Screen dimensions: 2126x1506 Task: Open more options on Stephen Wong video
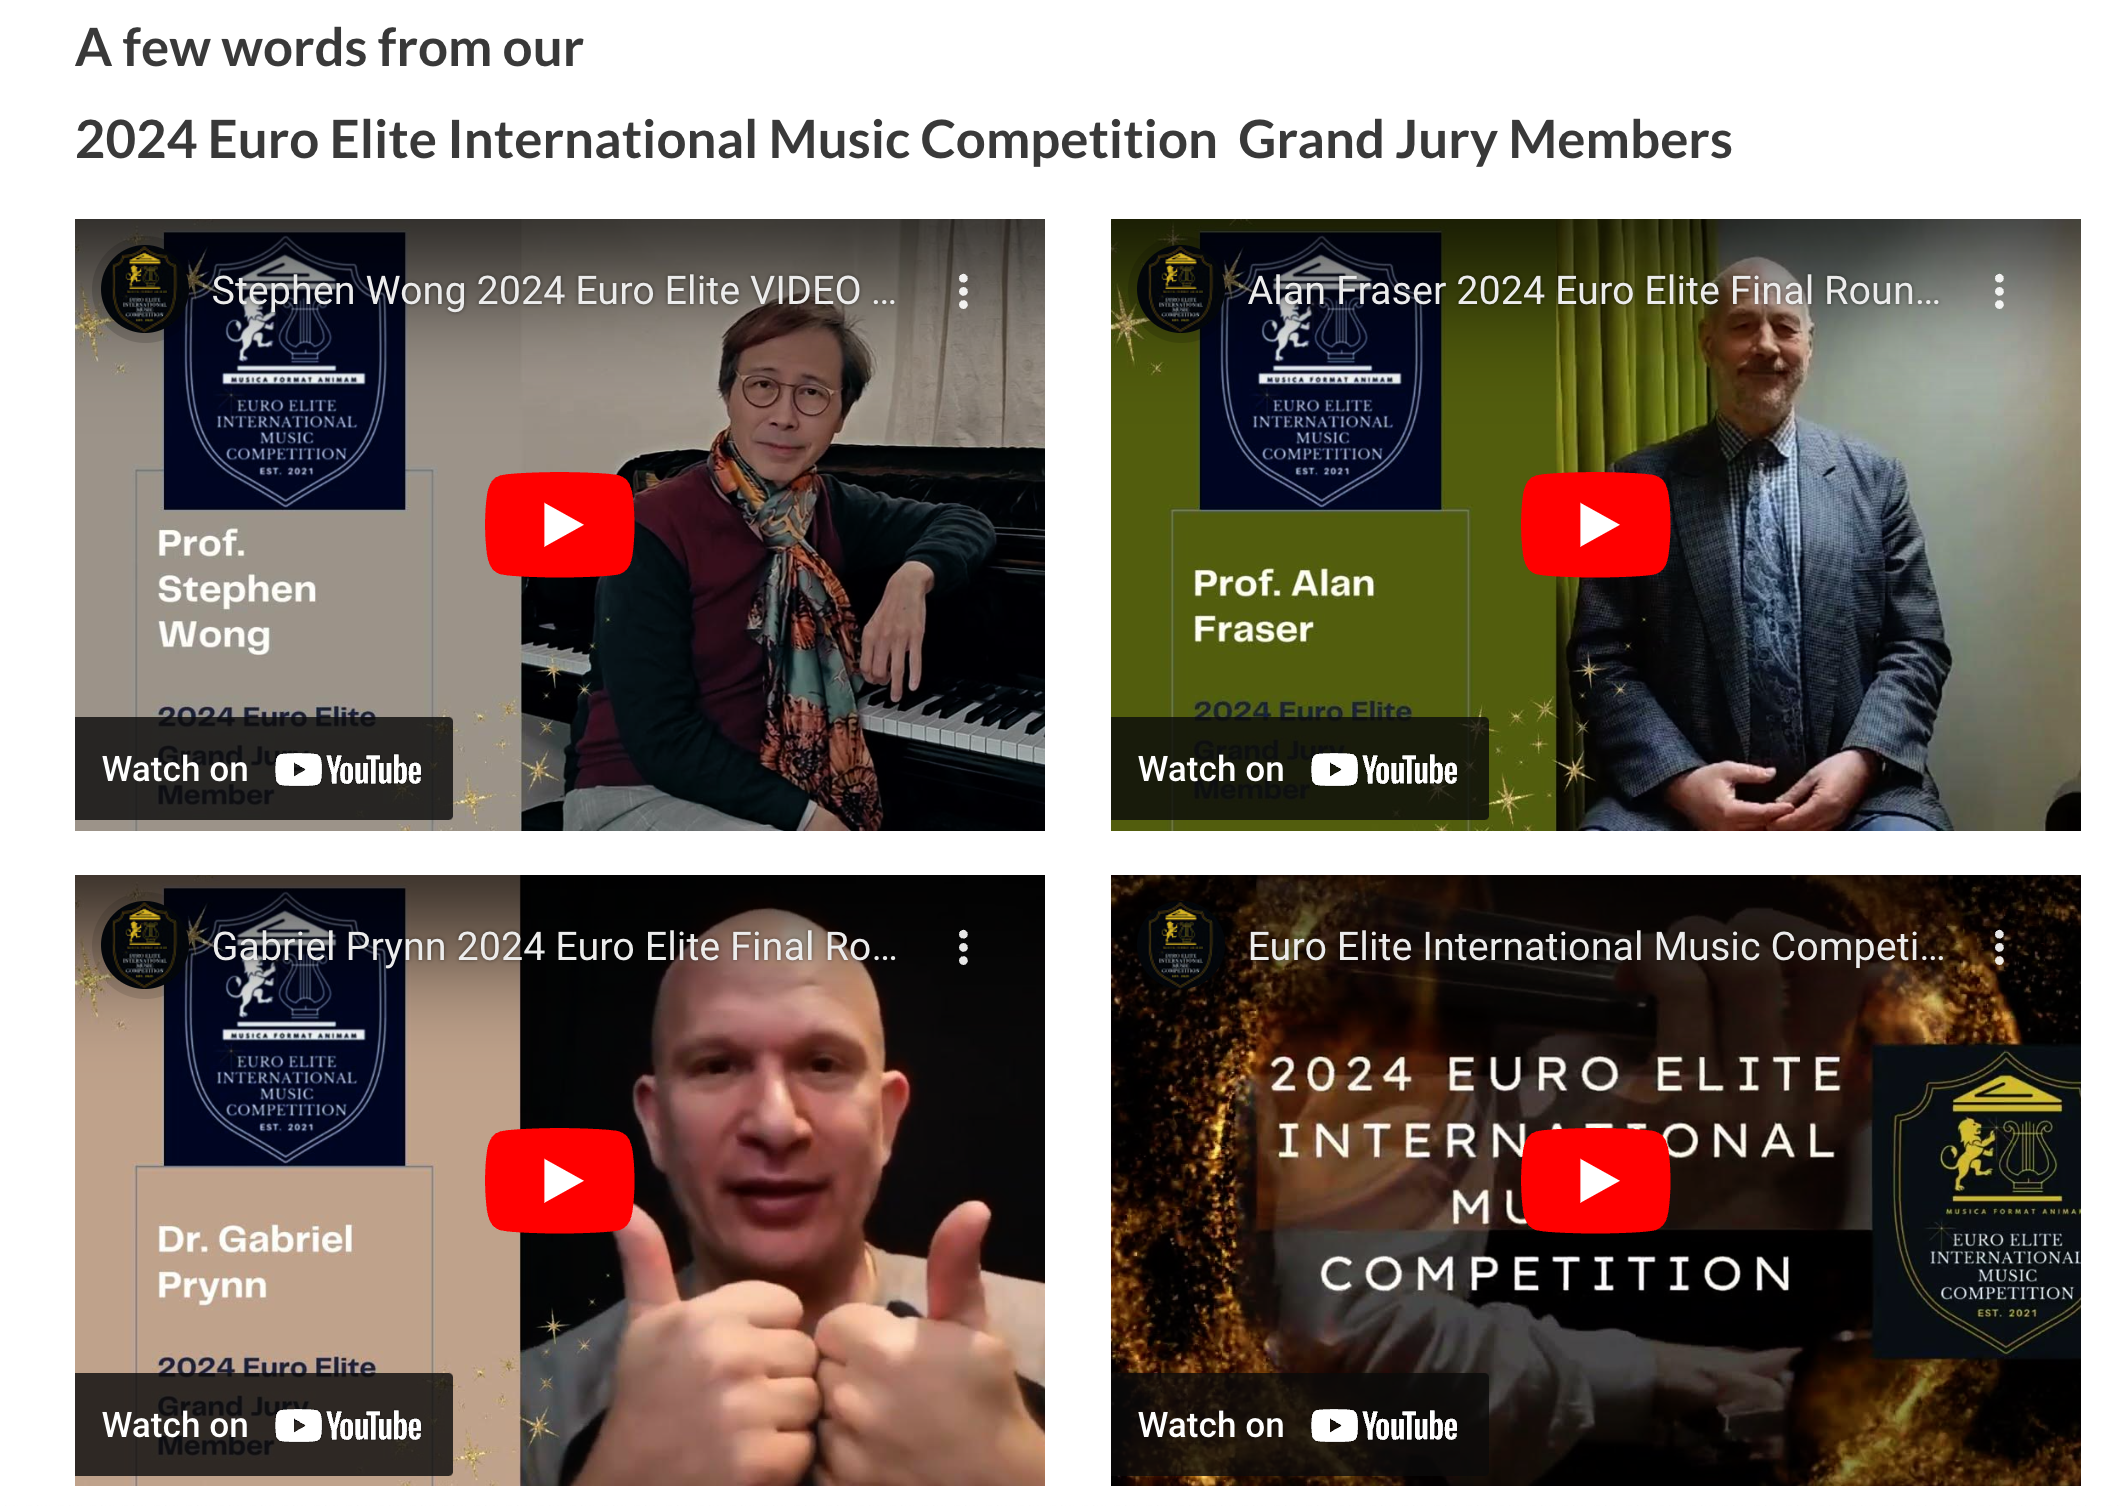[x=963, y=291]
